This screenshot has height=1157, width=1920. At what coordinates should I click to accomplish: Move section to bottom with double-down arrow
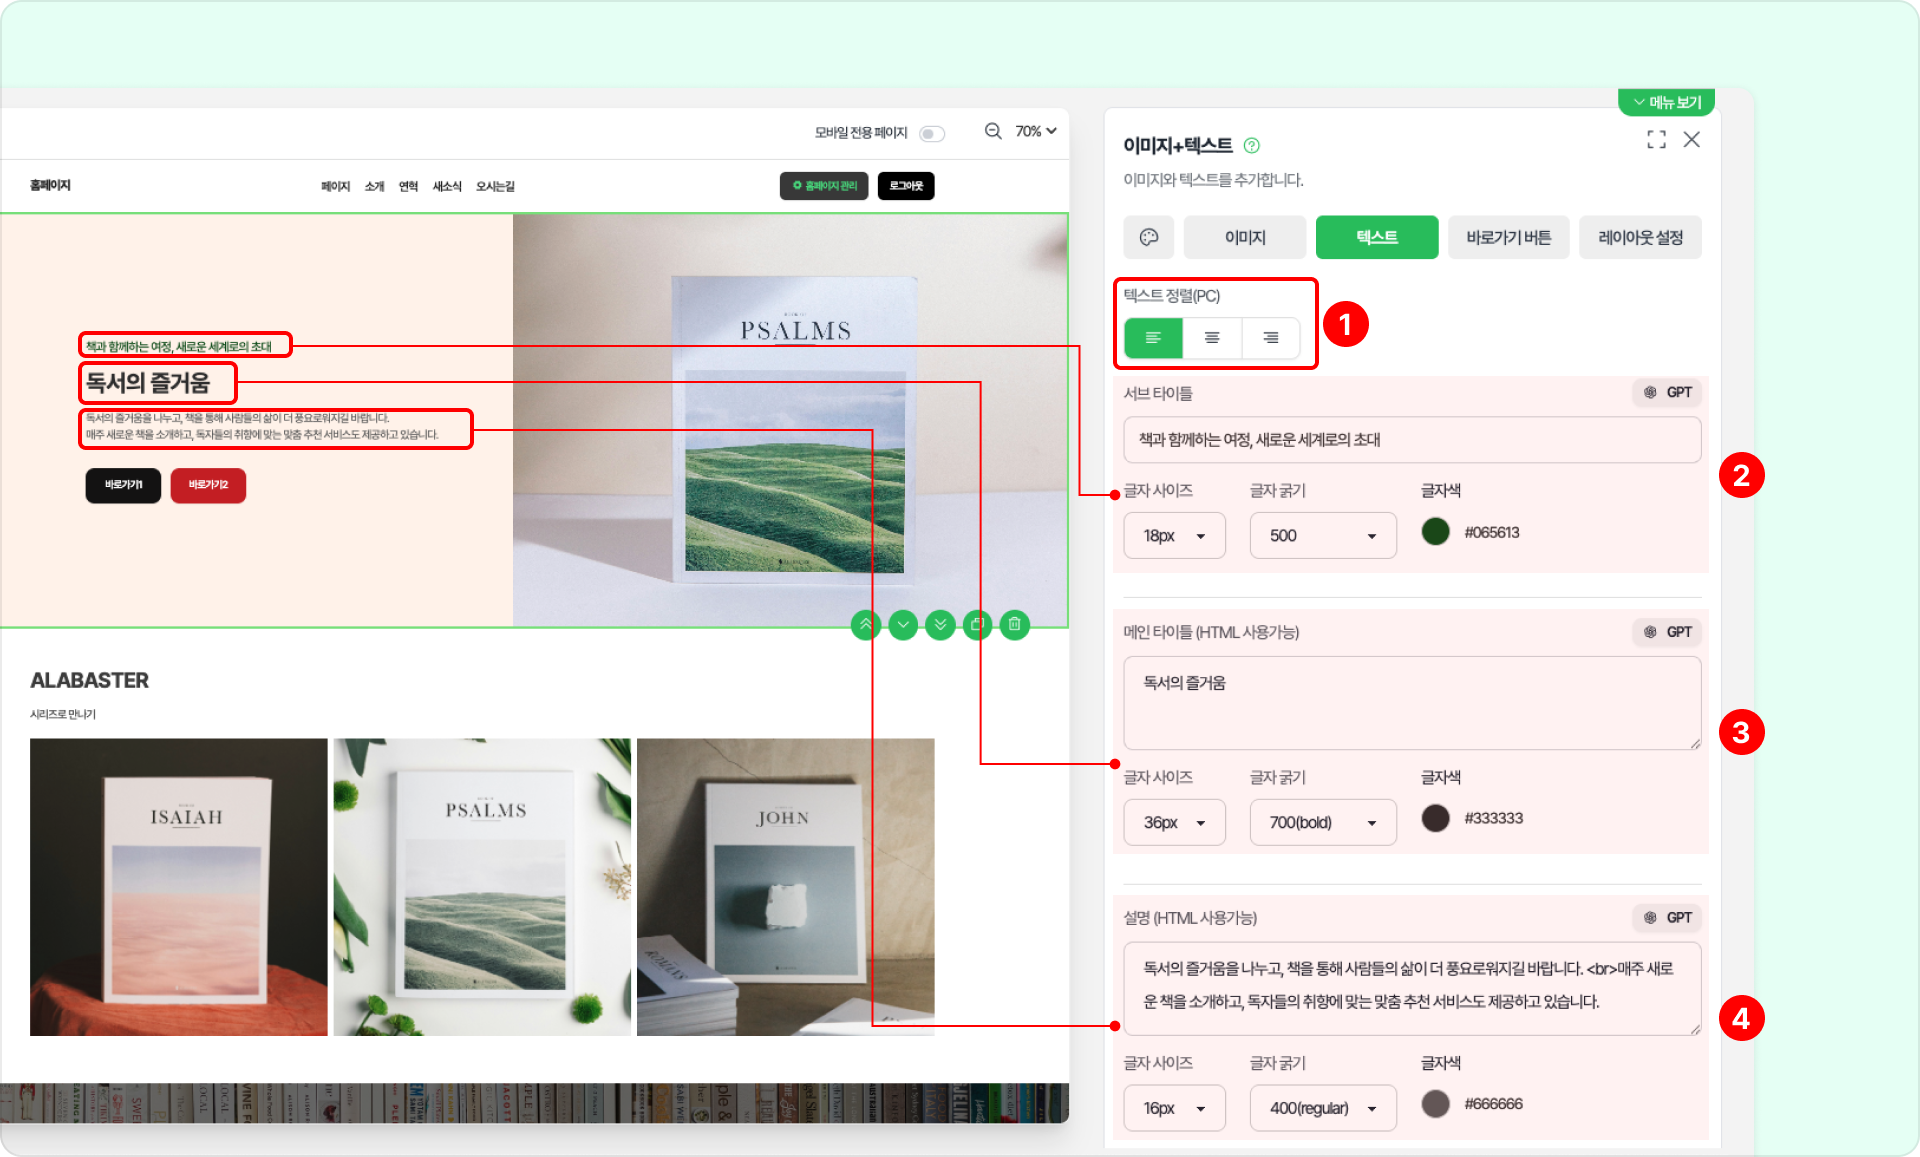point(940,625)
